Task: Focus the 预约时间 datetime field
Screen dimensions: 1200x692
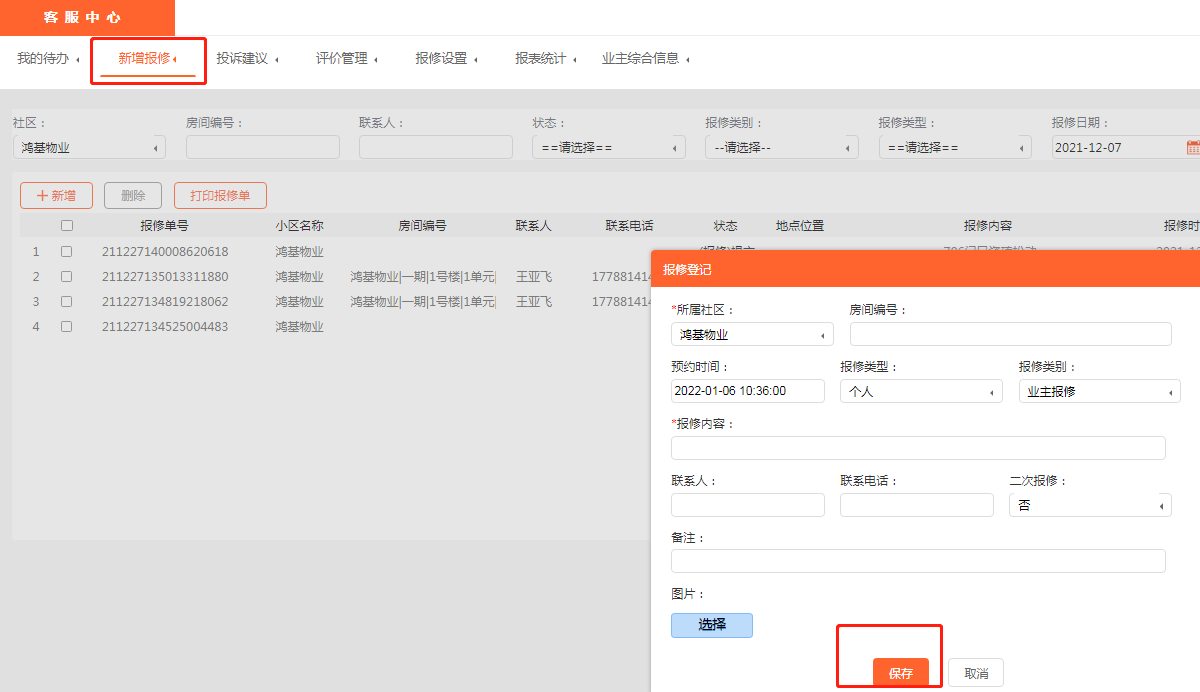Action: click(x=747, y=392)
